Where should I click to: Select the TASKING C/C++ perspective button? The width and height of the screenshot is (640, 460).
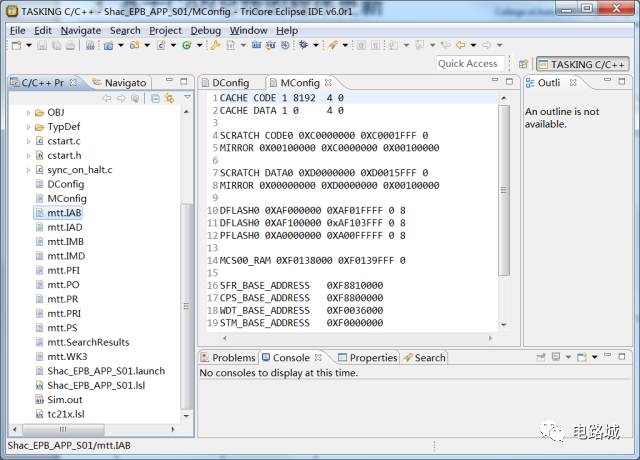tap(582, 64)
